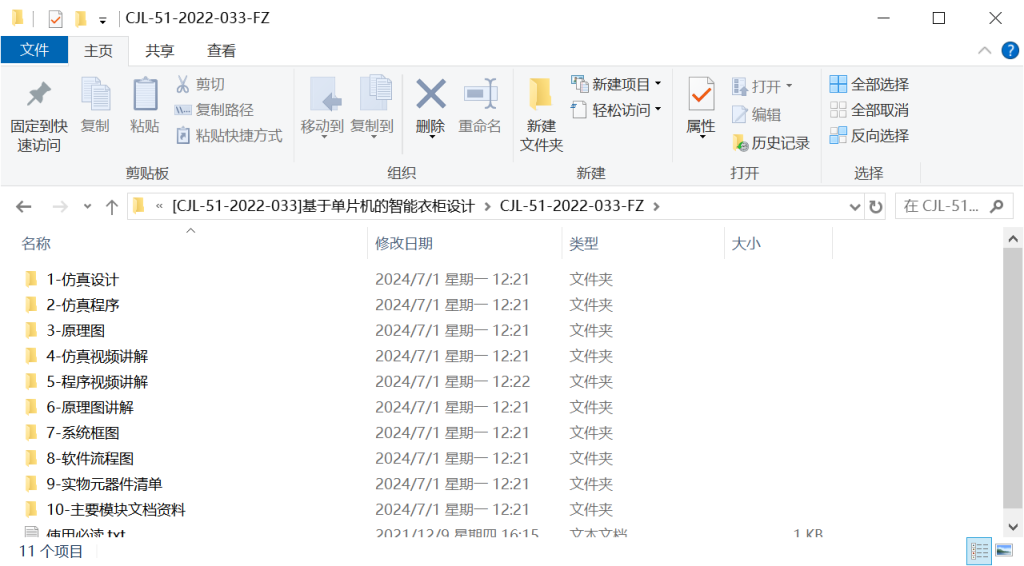The height and width of the screenshot is (566, 1024).
Task: Click Select all in ribbon
Action: pos(869,84)
